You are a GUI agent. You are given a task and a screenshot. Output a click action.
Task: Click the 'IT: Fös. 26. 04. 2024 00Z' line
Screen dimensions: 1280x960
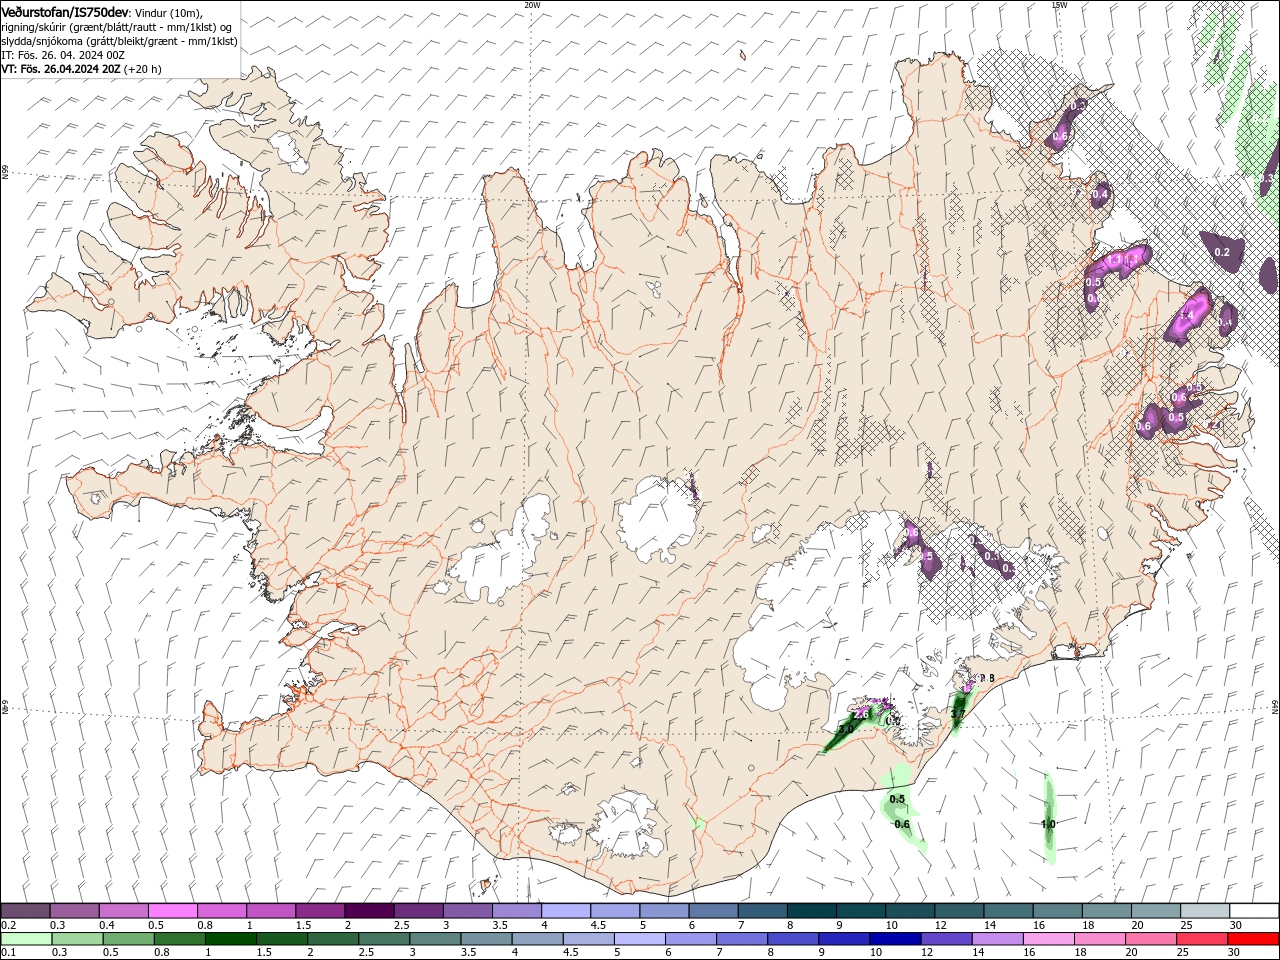(x=63, y=55)
